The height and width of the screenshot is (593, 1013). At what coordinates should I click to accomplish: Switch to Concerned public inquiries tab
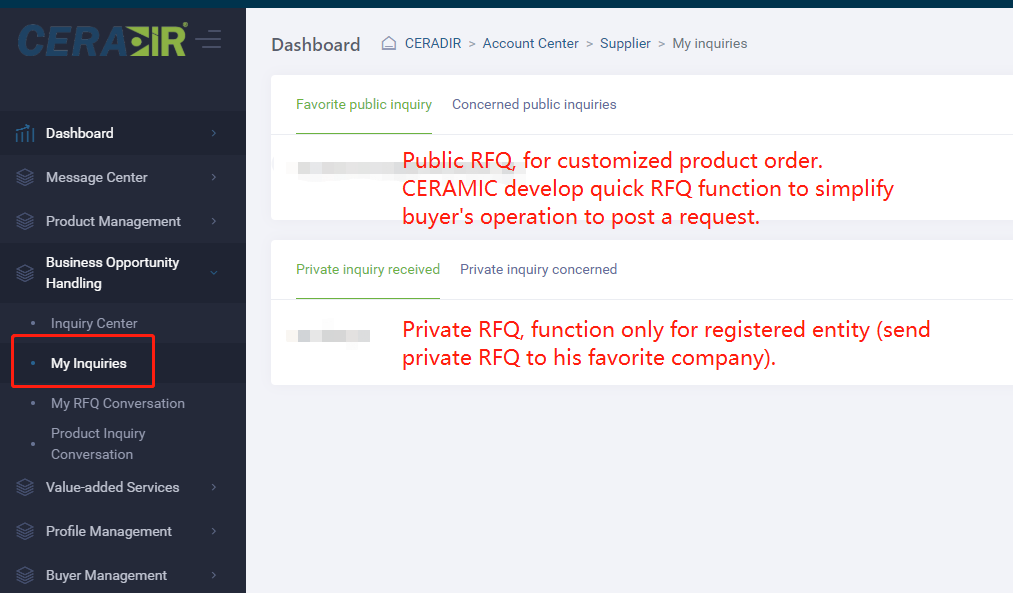534,105
